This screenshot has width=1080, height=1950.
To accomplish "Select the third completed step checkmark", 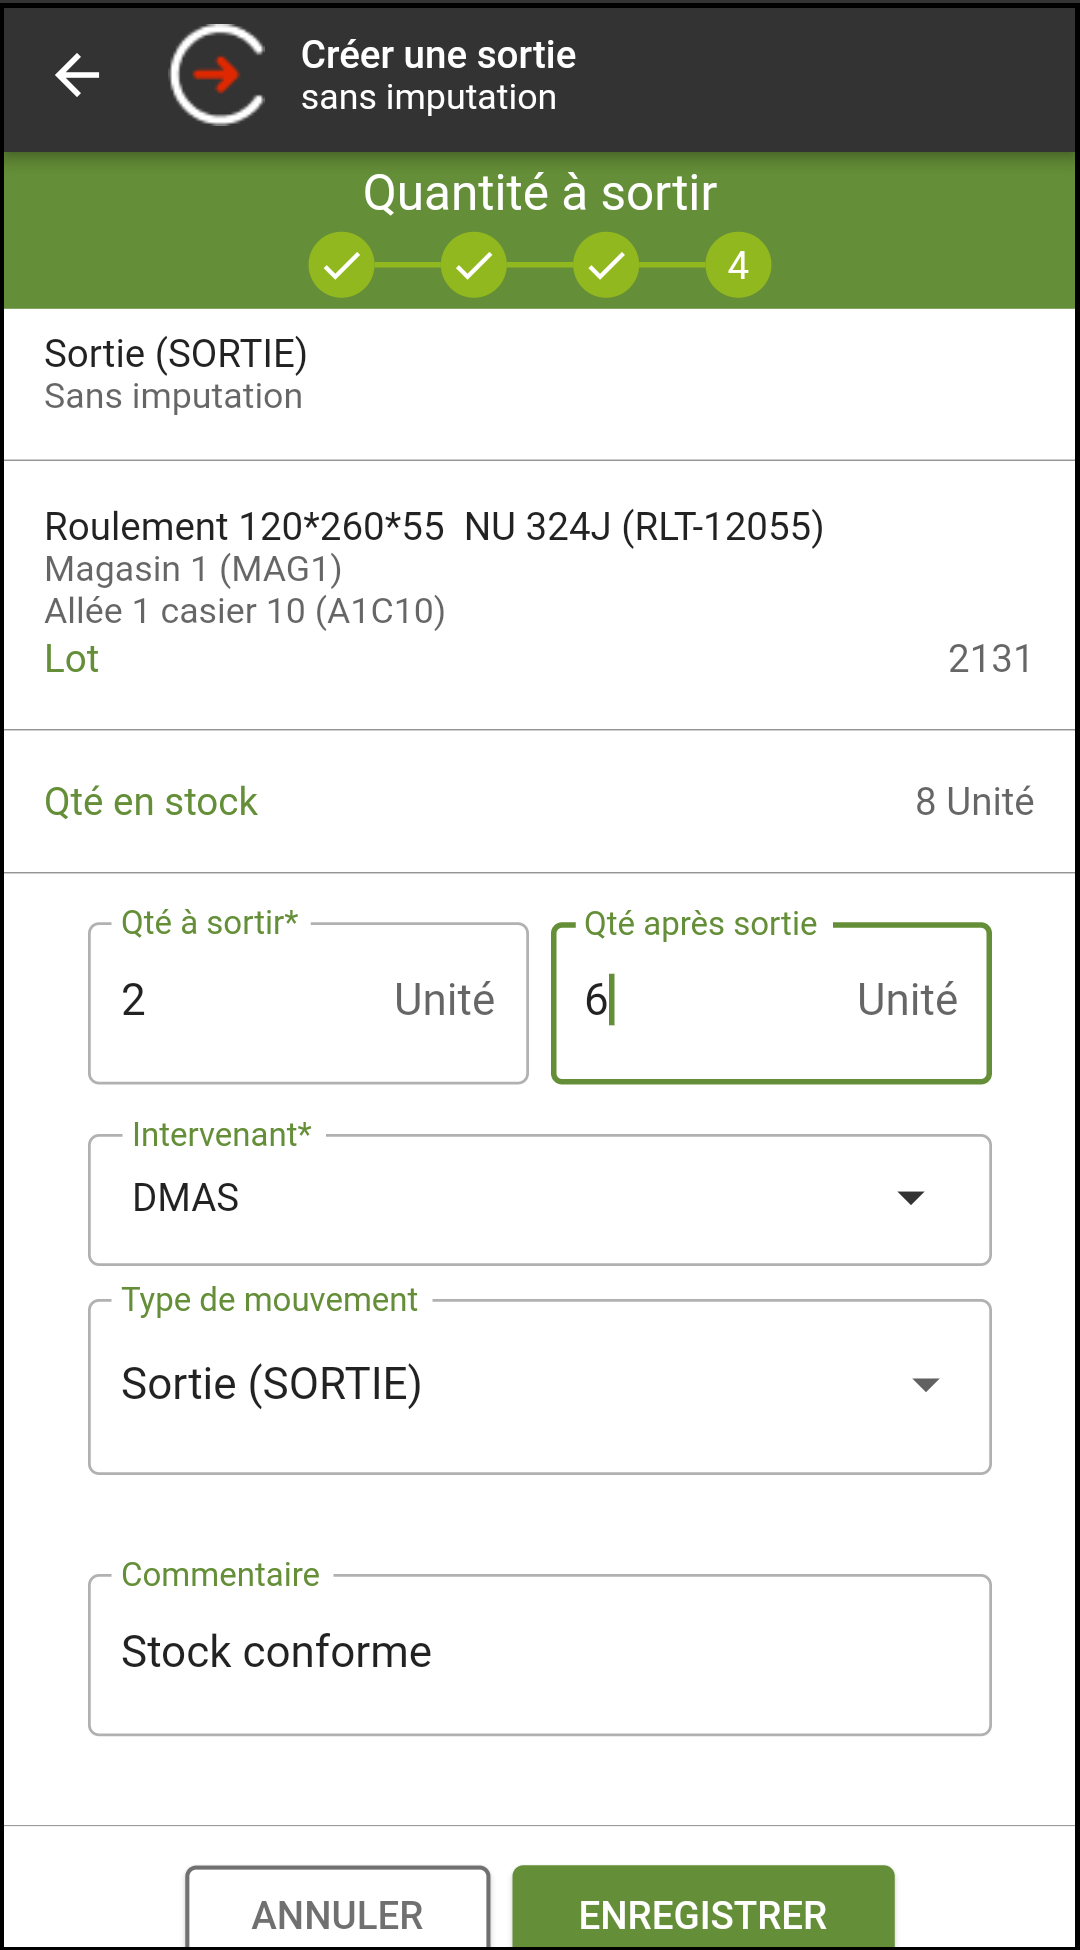I will tap(606, 265).
